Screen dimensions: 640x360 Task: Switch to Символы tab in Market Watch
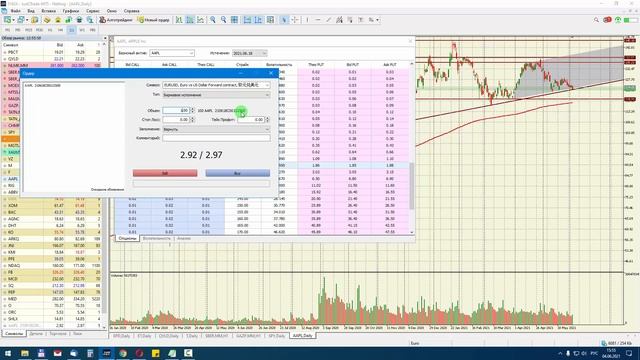(x=14, y=334)
